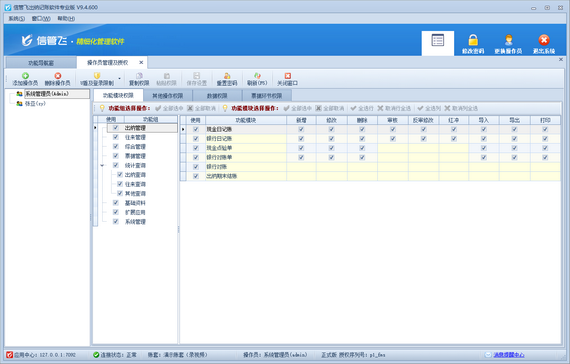Close the 操作员管理及授权 tab
The height and width of the screenshot is (364, 570).
141,63
